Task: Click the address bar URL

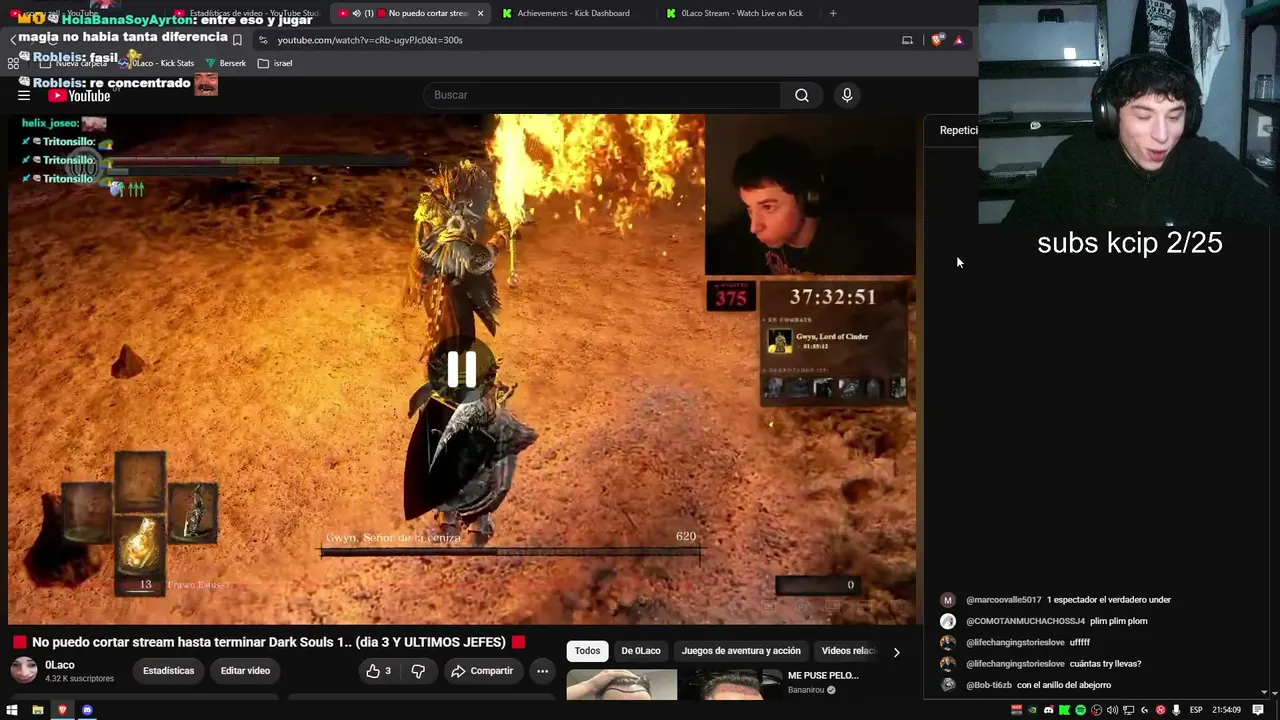Action: pos(370,40)
